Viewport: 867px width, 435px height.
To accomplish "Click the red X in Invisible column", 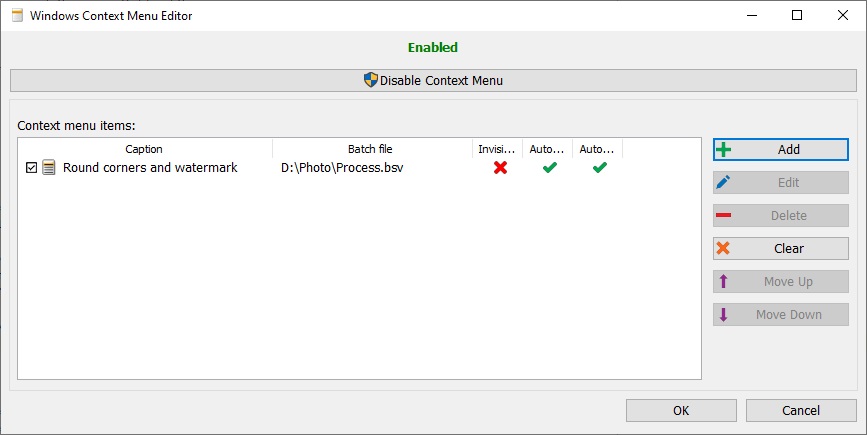I will point(500,168).
